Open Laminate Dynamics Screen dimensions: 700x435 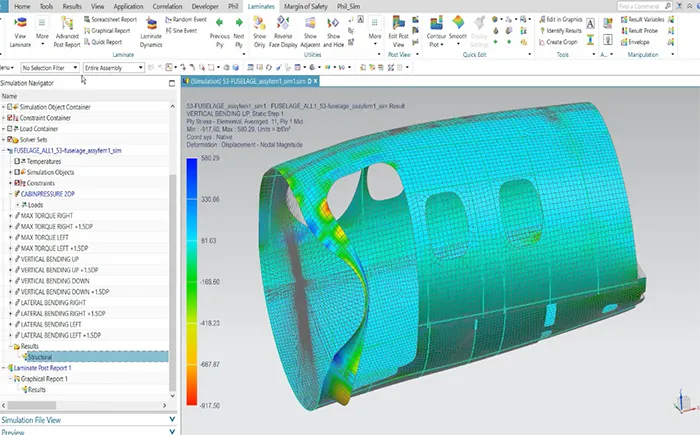pyautogui.click(x=151, y=32)
